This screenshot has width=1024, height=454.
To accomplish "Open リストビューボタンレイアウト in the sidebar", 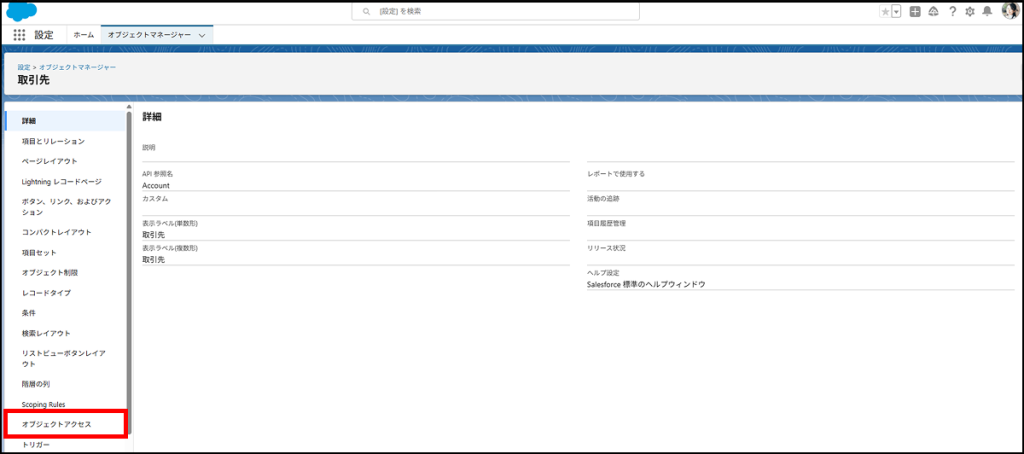I will (x=65, y=359).
